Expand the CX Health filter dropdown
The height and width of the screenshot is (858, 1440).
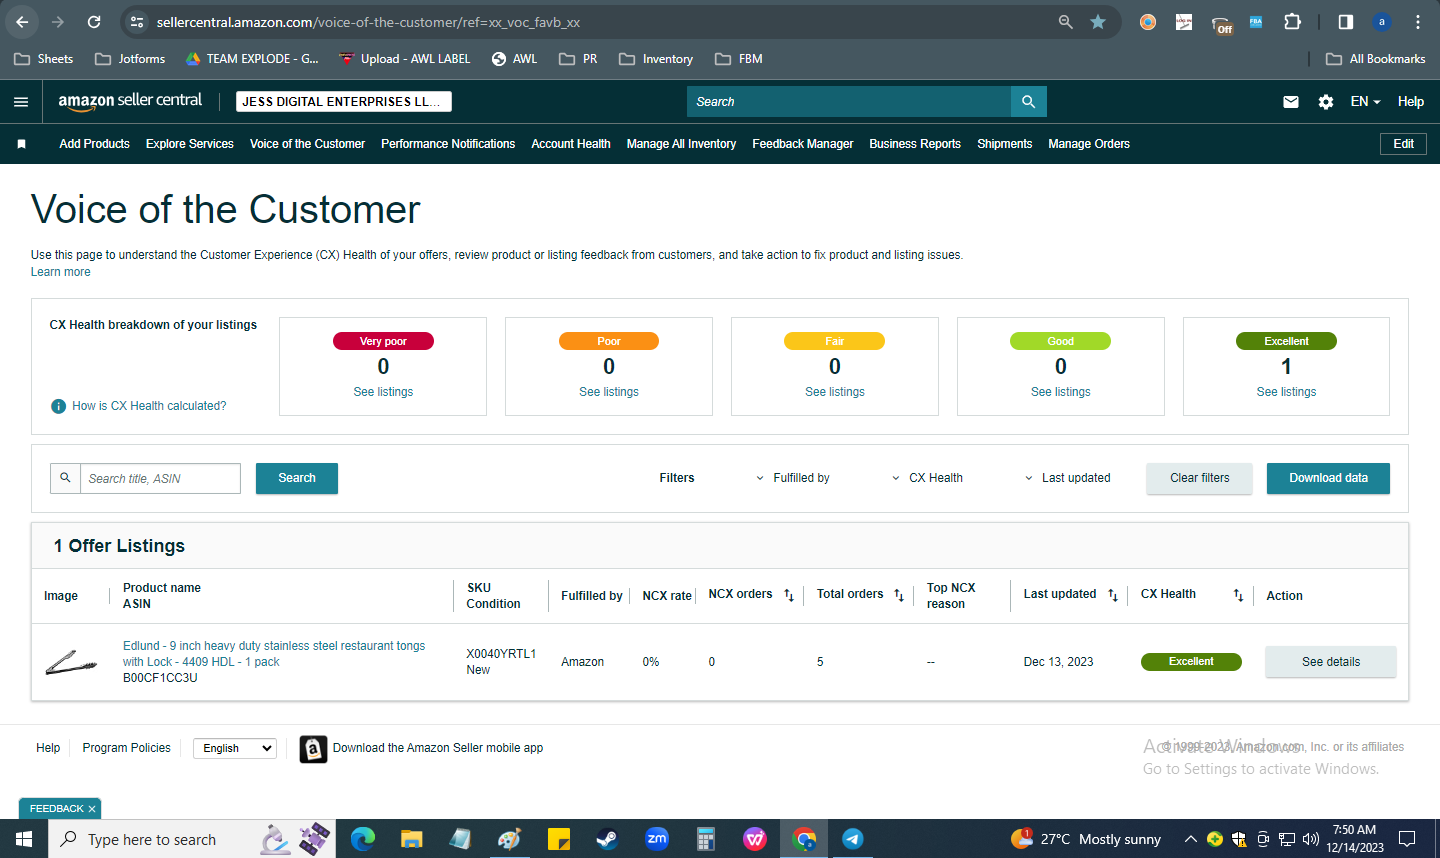[927, 478]
